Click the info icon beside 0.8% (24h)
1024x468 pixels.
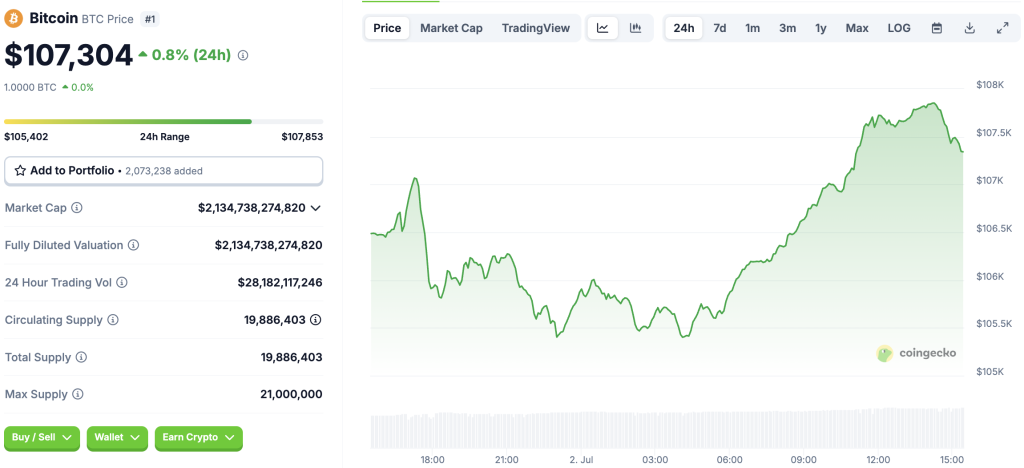(243, 56)
